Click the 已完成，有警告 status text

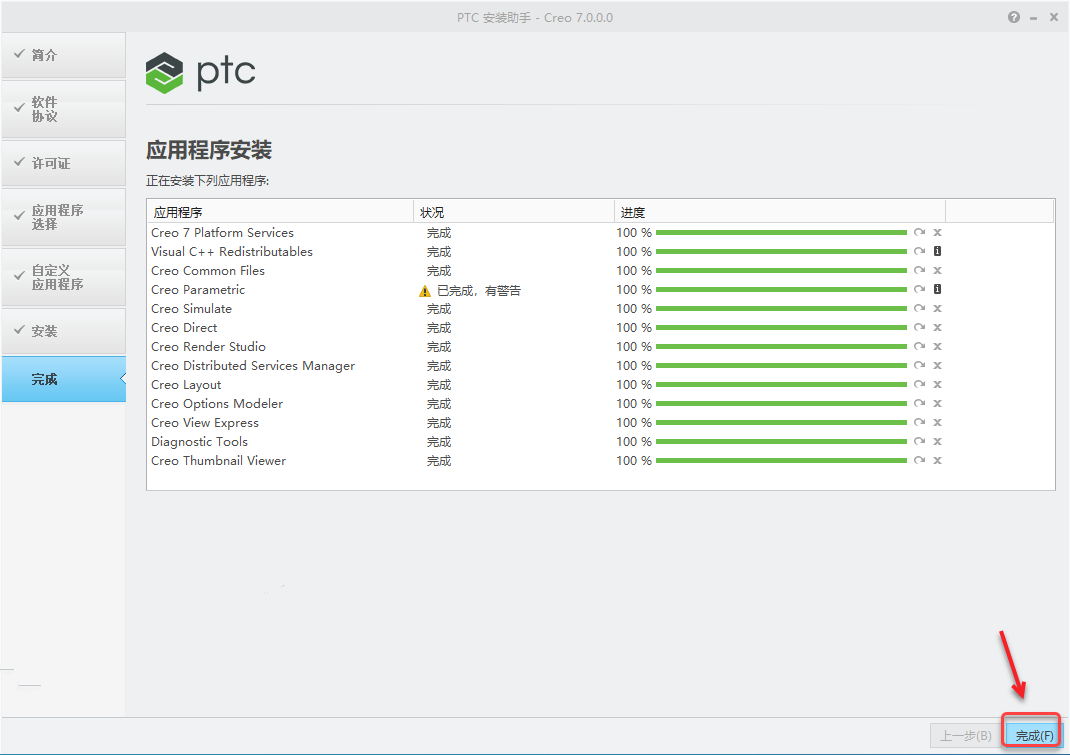click(479, 291)
